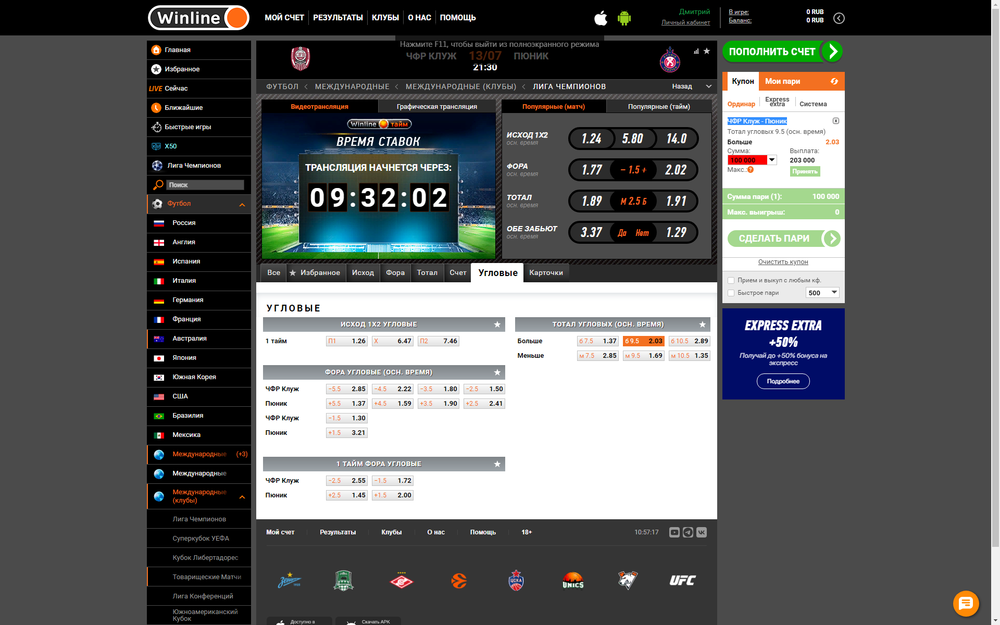The width and height of the screenshot is (1000, 625).
Task: Click the Virtus.pro wolf logo
Action: 628,580
